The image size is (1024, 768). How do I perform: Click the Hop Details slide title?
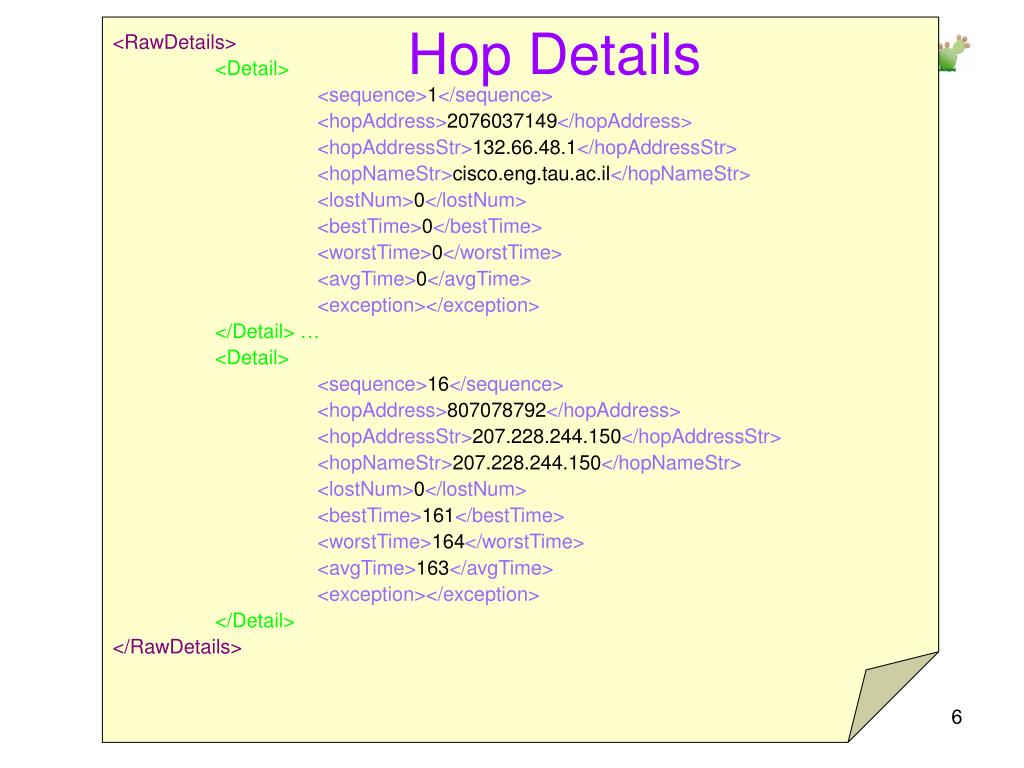click(554, 56)
